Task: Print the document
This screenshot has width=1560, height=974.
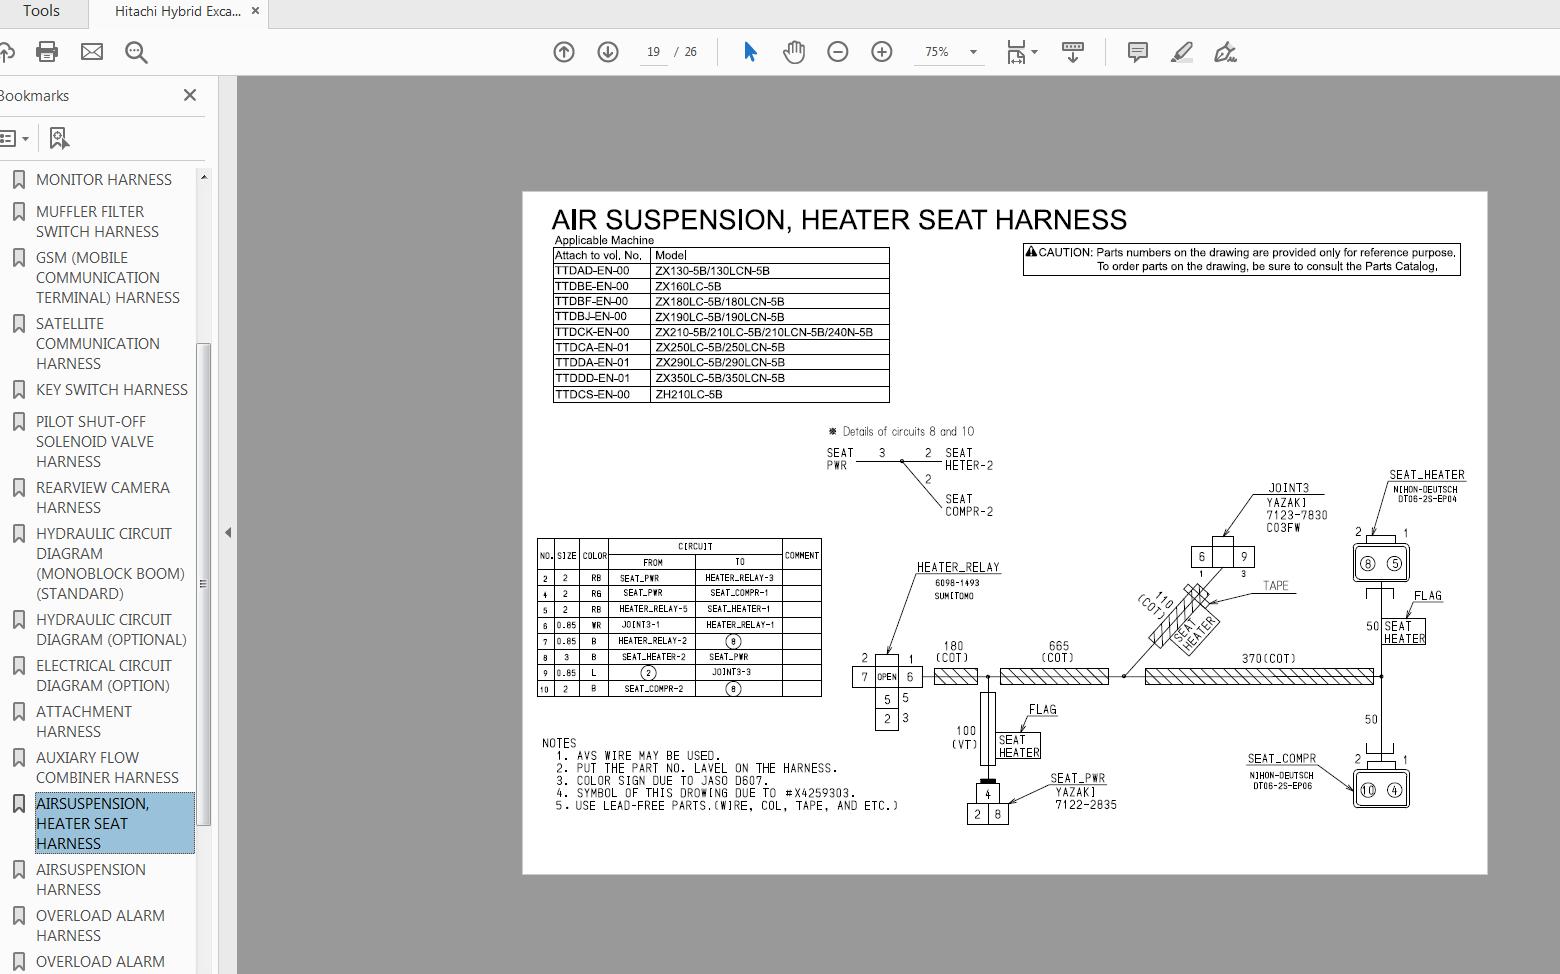Action: coord(47,51)
